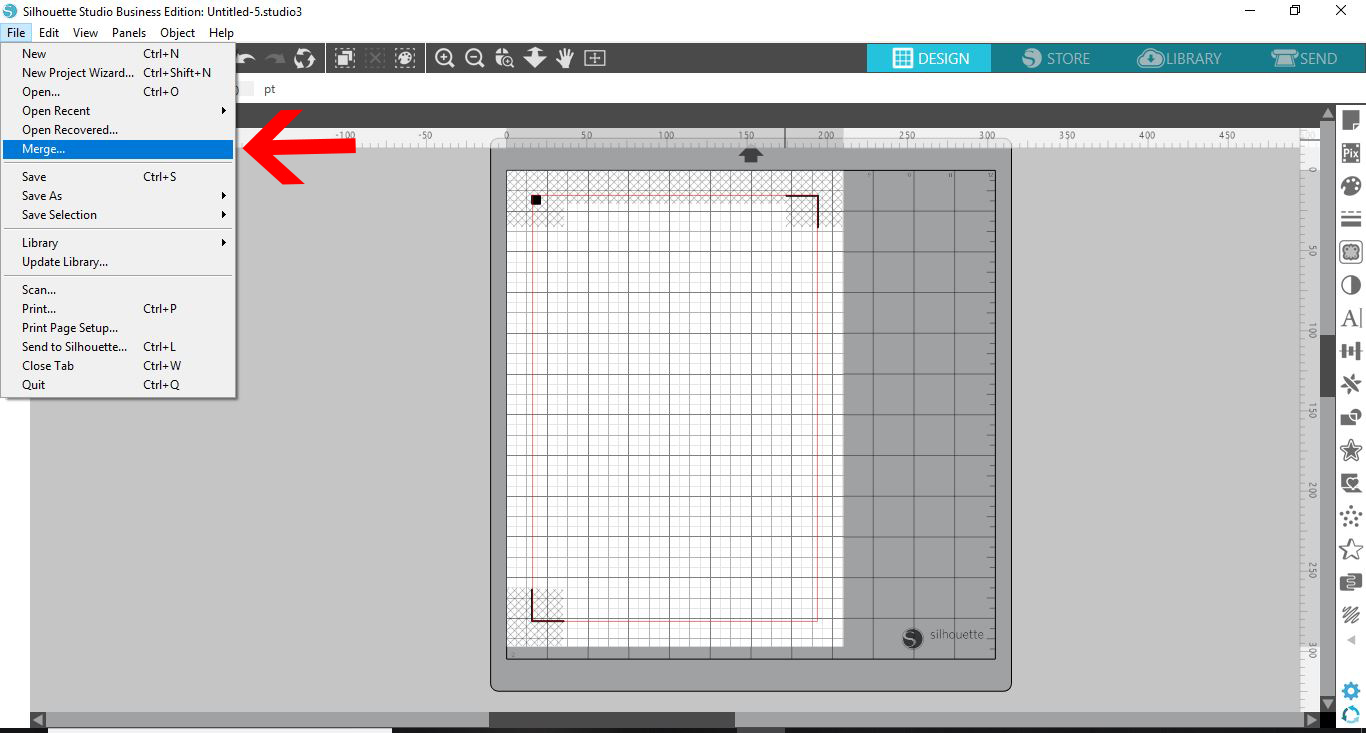Open the Help menu
1366x733 pixels.
click(221, 33)
